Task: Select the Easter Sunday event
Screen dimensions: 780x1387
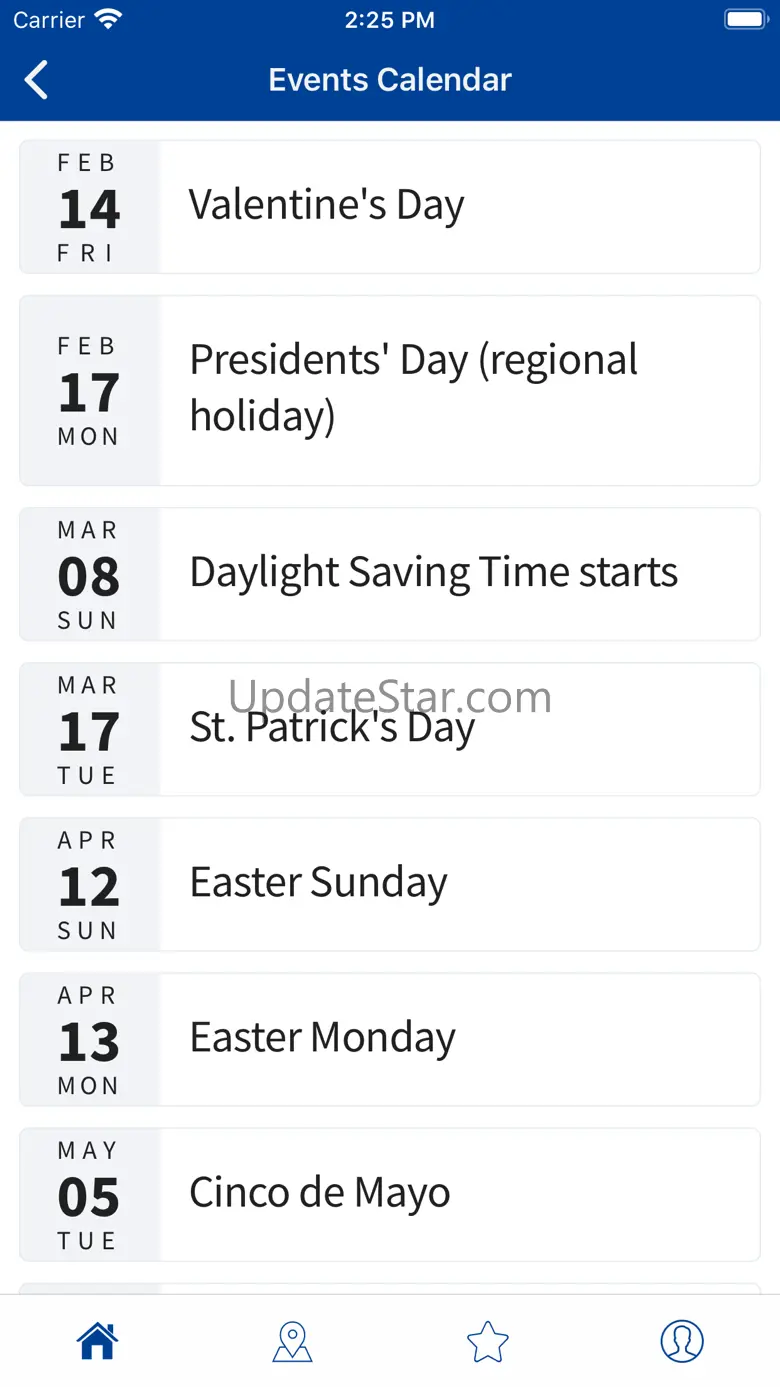Action: pyautogui.click(x=458, y=883)
